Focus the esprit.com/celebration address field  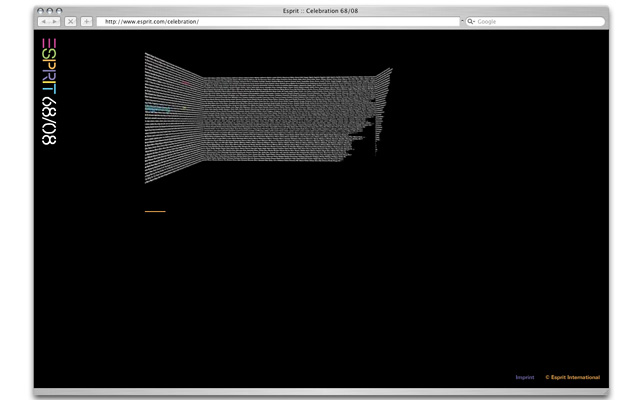(x=278, y=22)
